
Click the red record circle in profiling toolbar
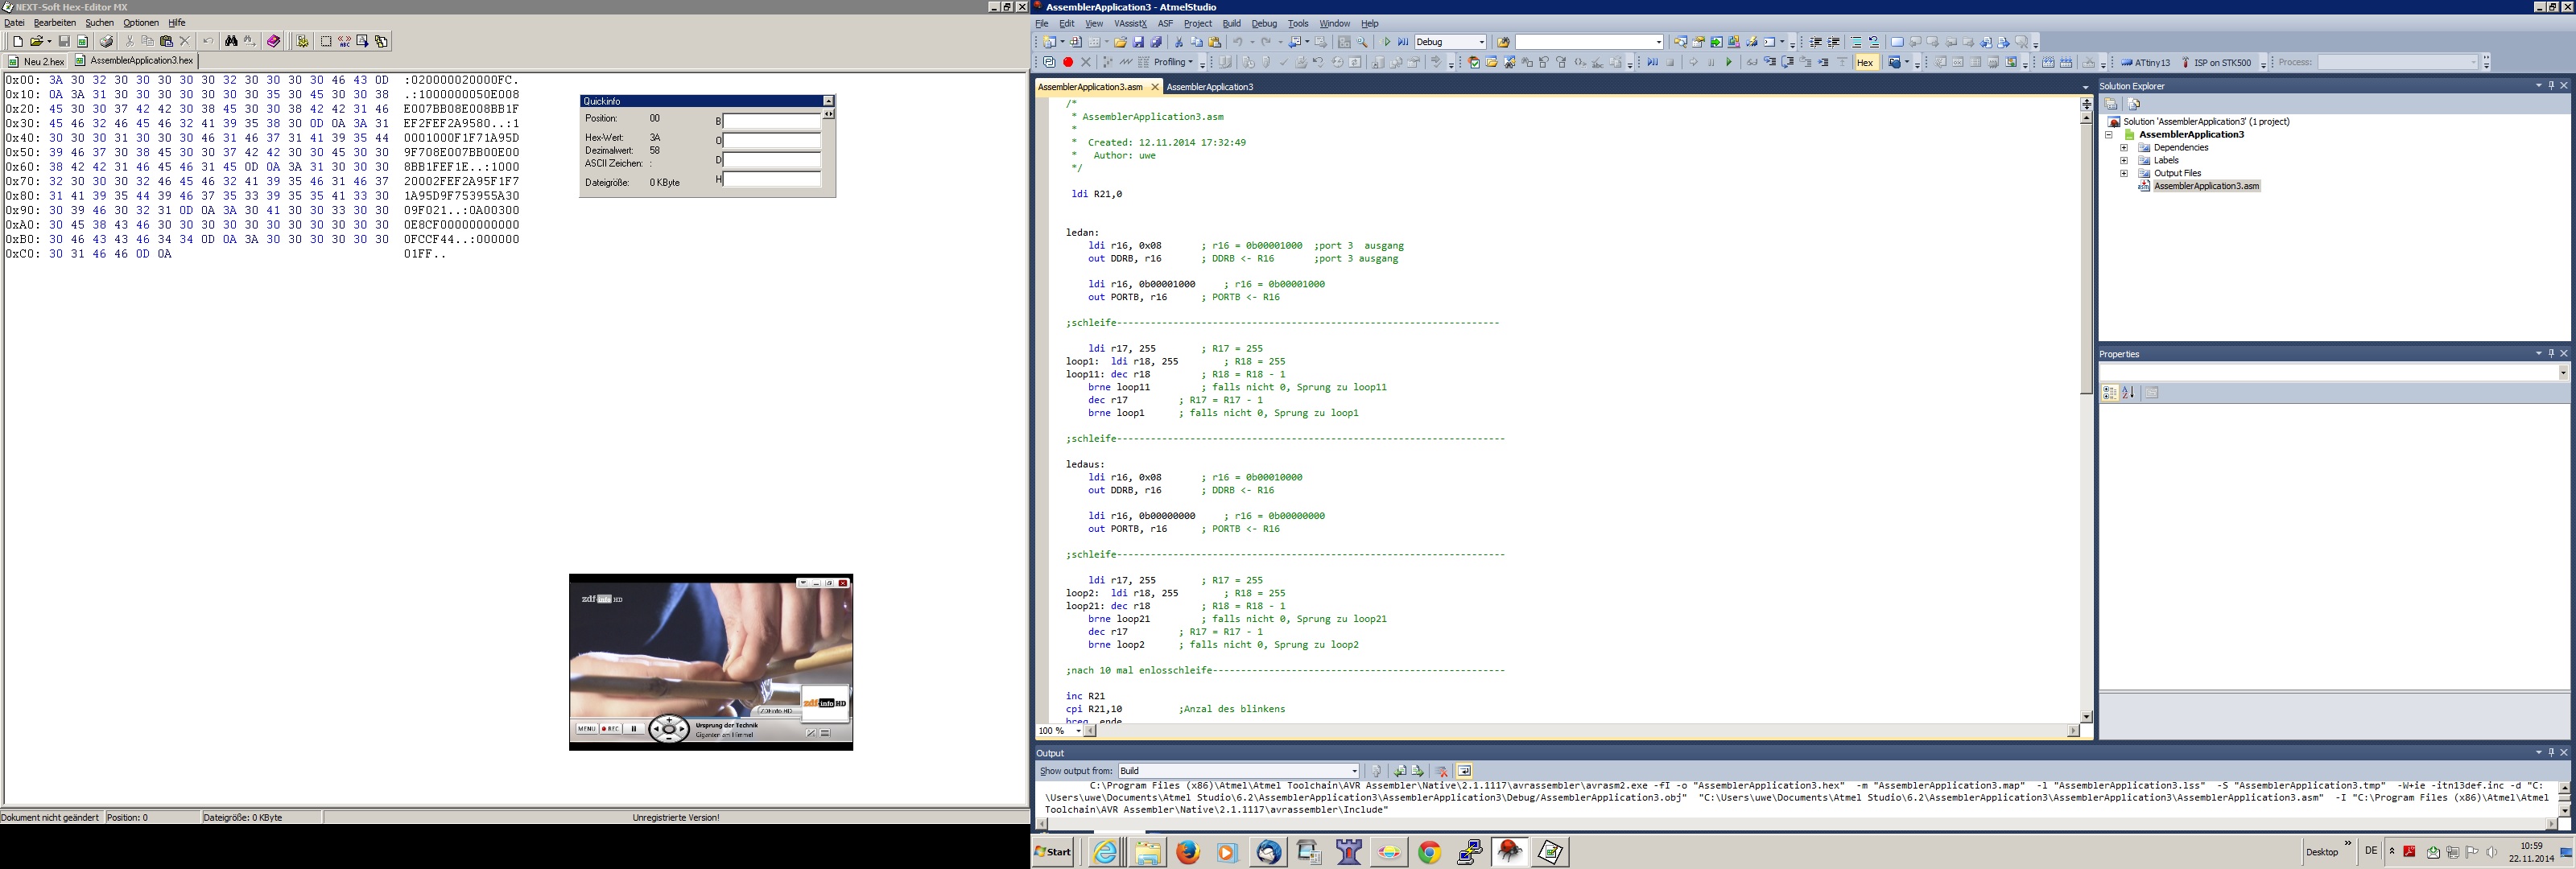[1068, 62]
